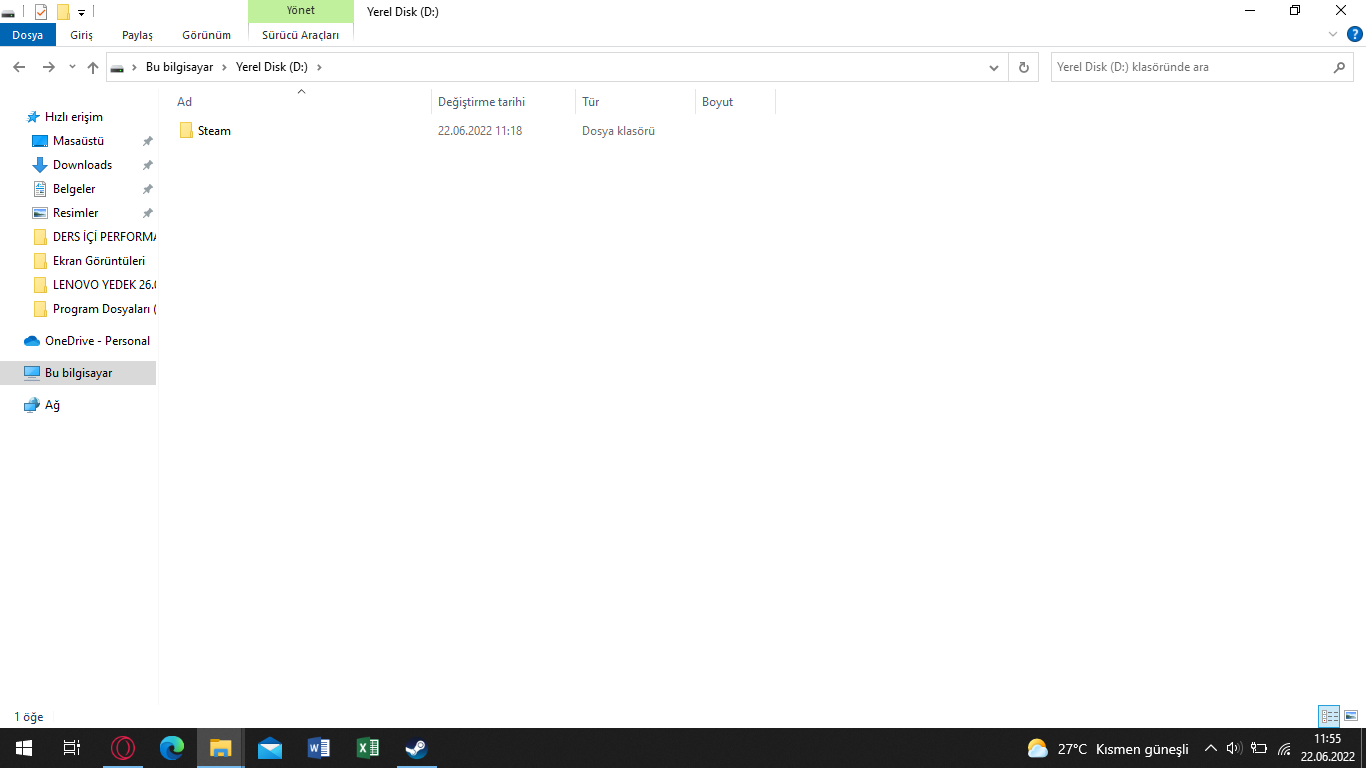Launch Opera from the taskbar
This screenshot has width=1366, height=768.
pos(123,748)
